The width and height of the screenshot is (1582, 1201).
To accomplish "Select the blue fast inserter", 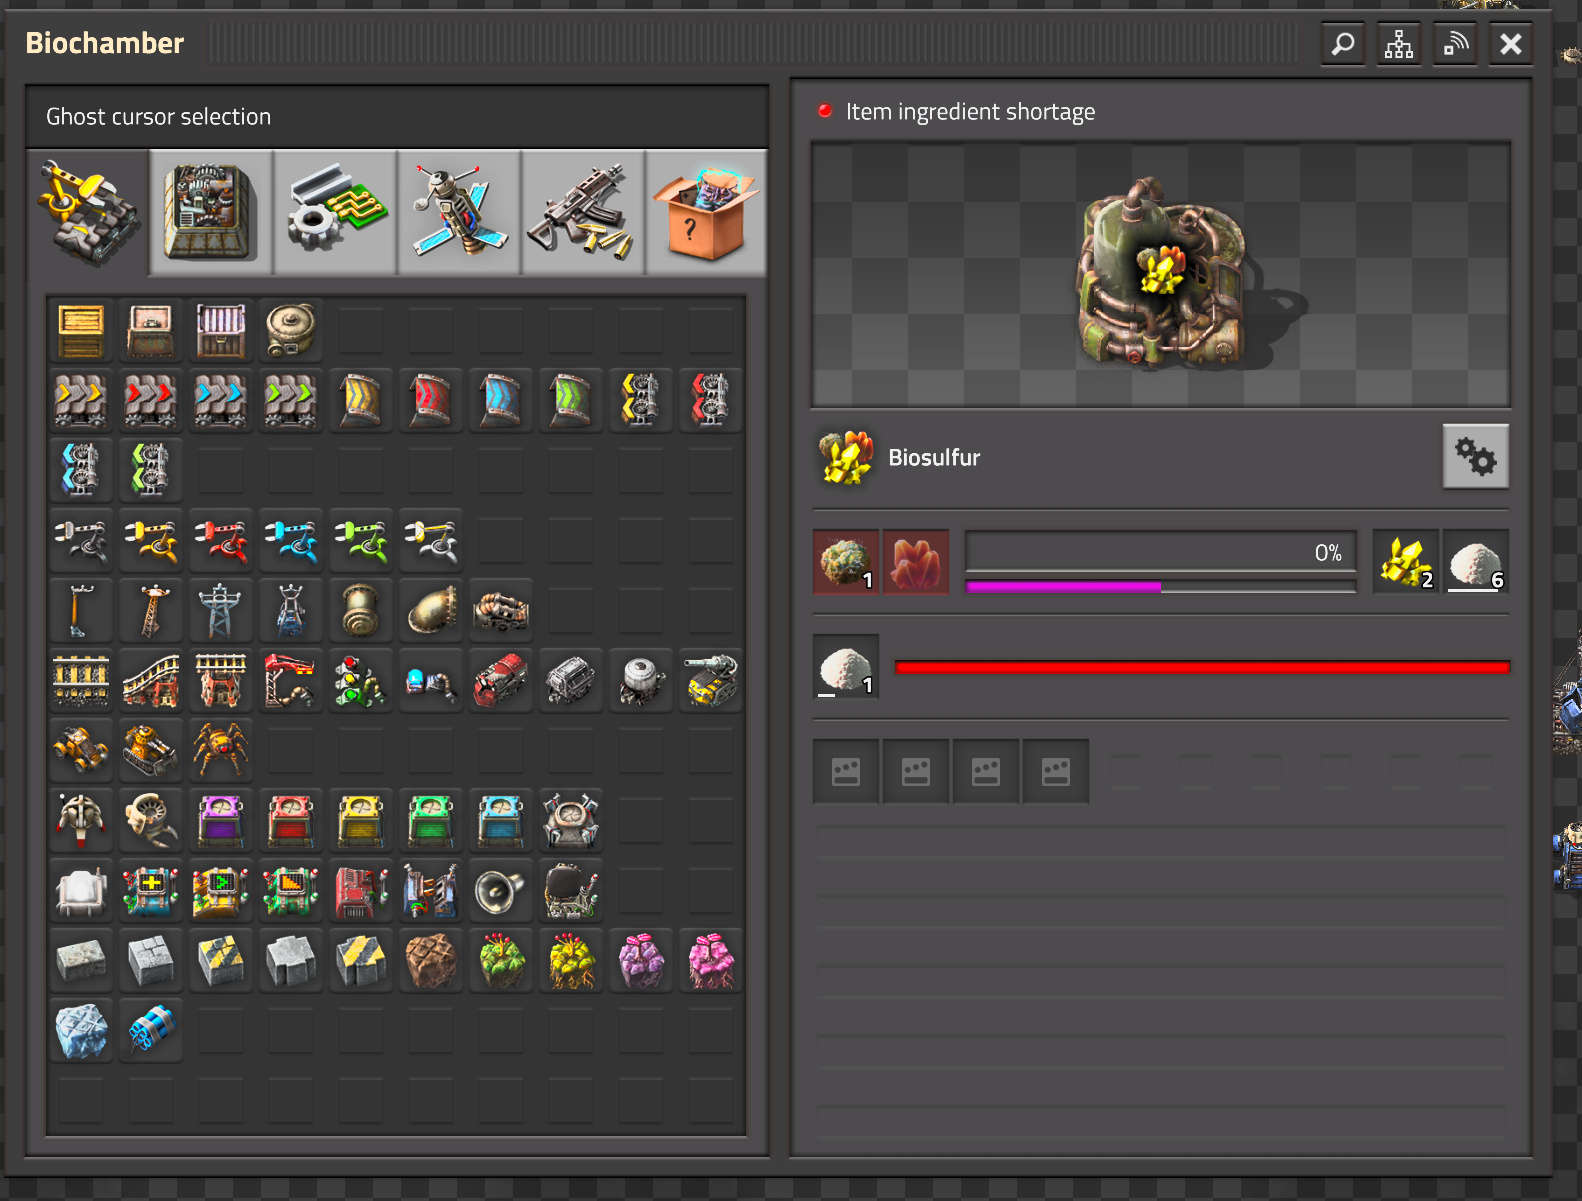I will [x=291, y=541].
